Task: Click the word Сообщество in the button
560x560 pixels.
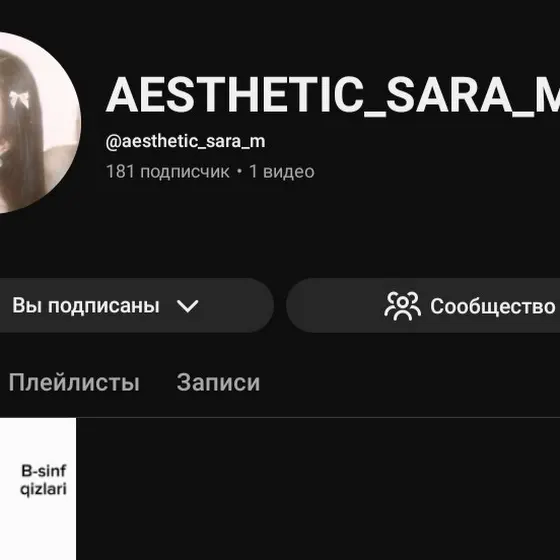Action: pyautogui.click(x=493, y=306)
